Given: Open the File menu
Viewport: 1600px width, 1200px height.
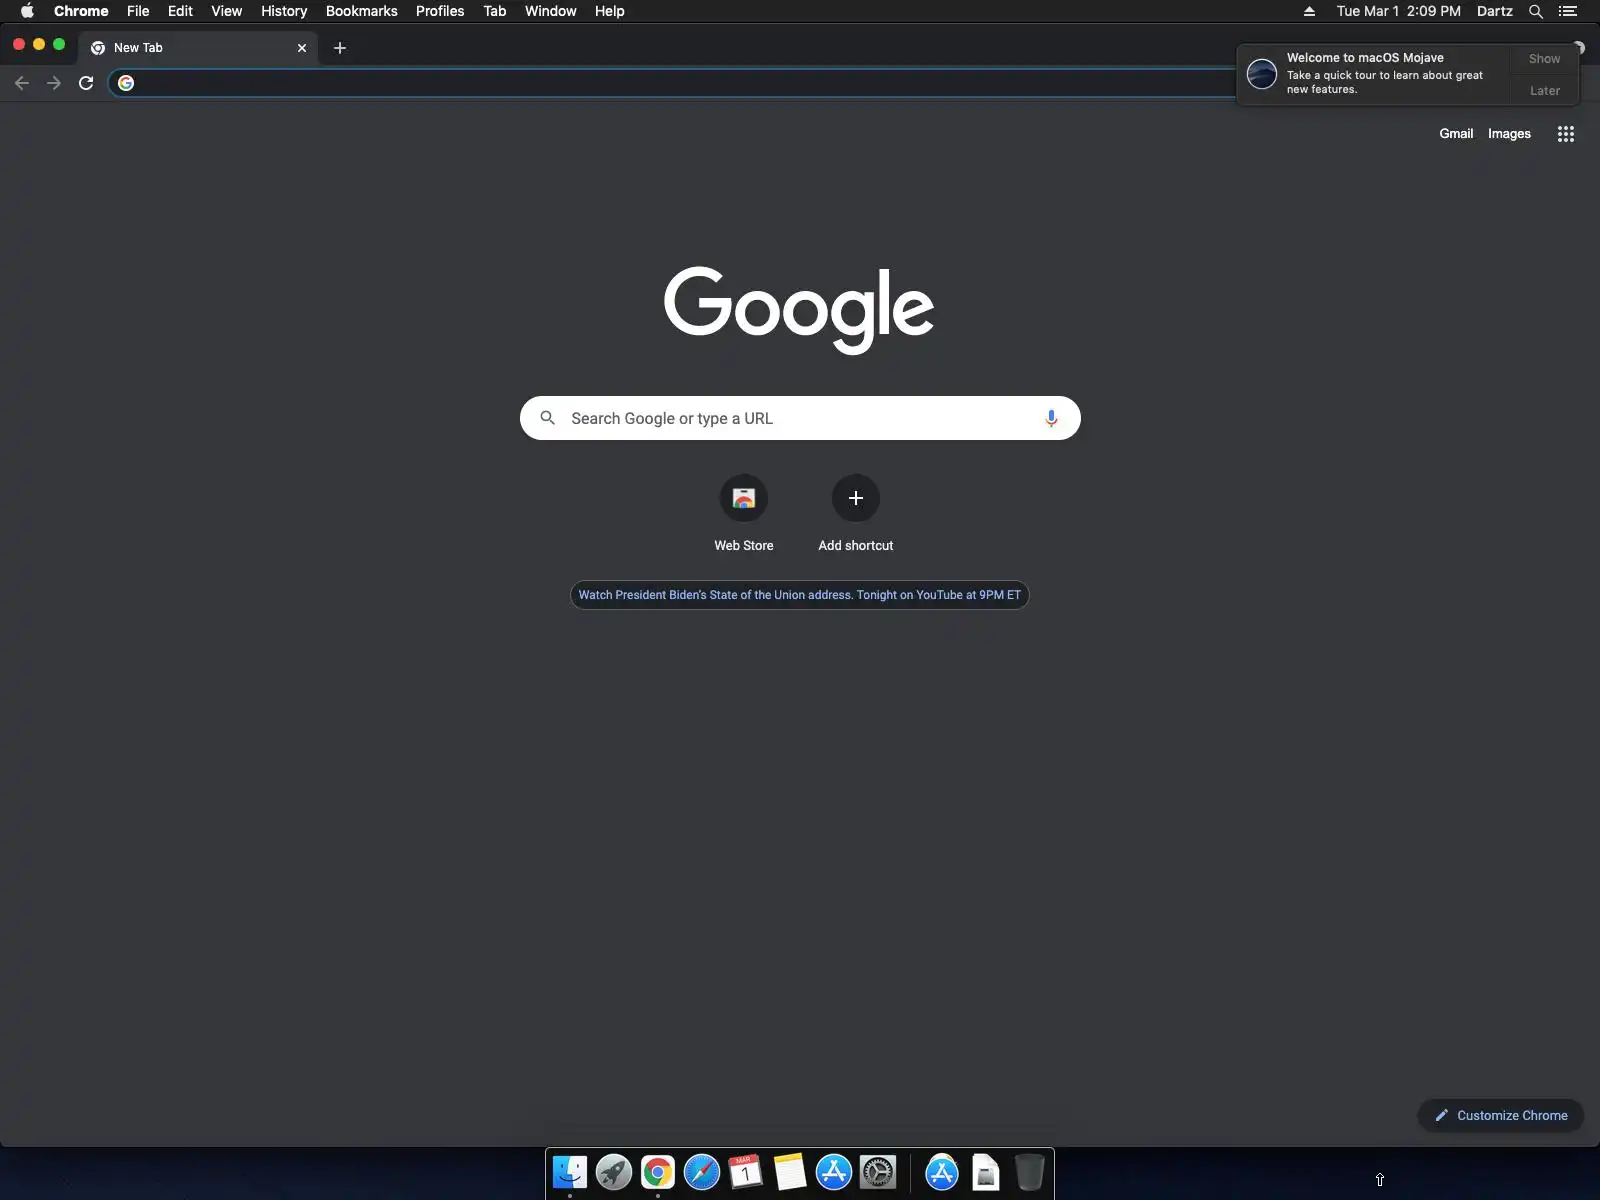Looking at the screenshot, I should coord(138,11).
